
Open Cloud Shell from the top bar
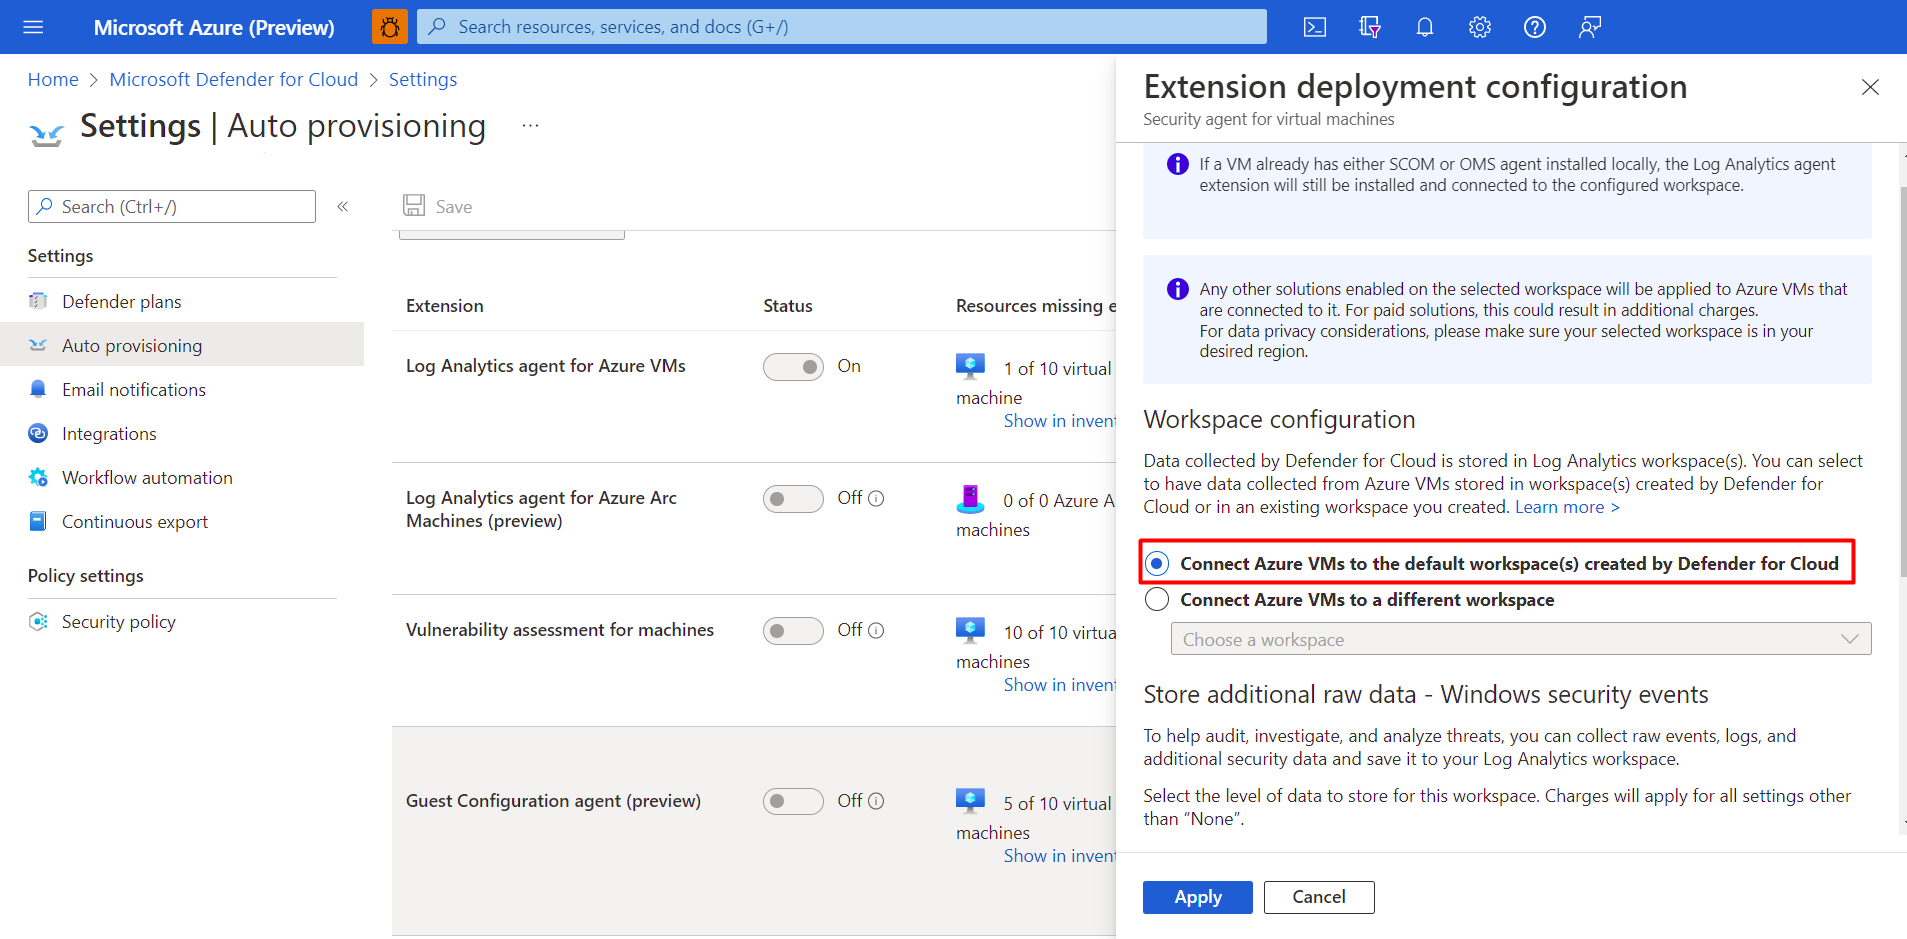[x=1315, y=27]
